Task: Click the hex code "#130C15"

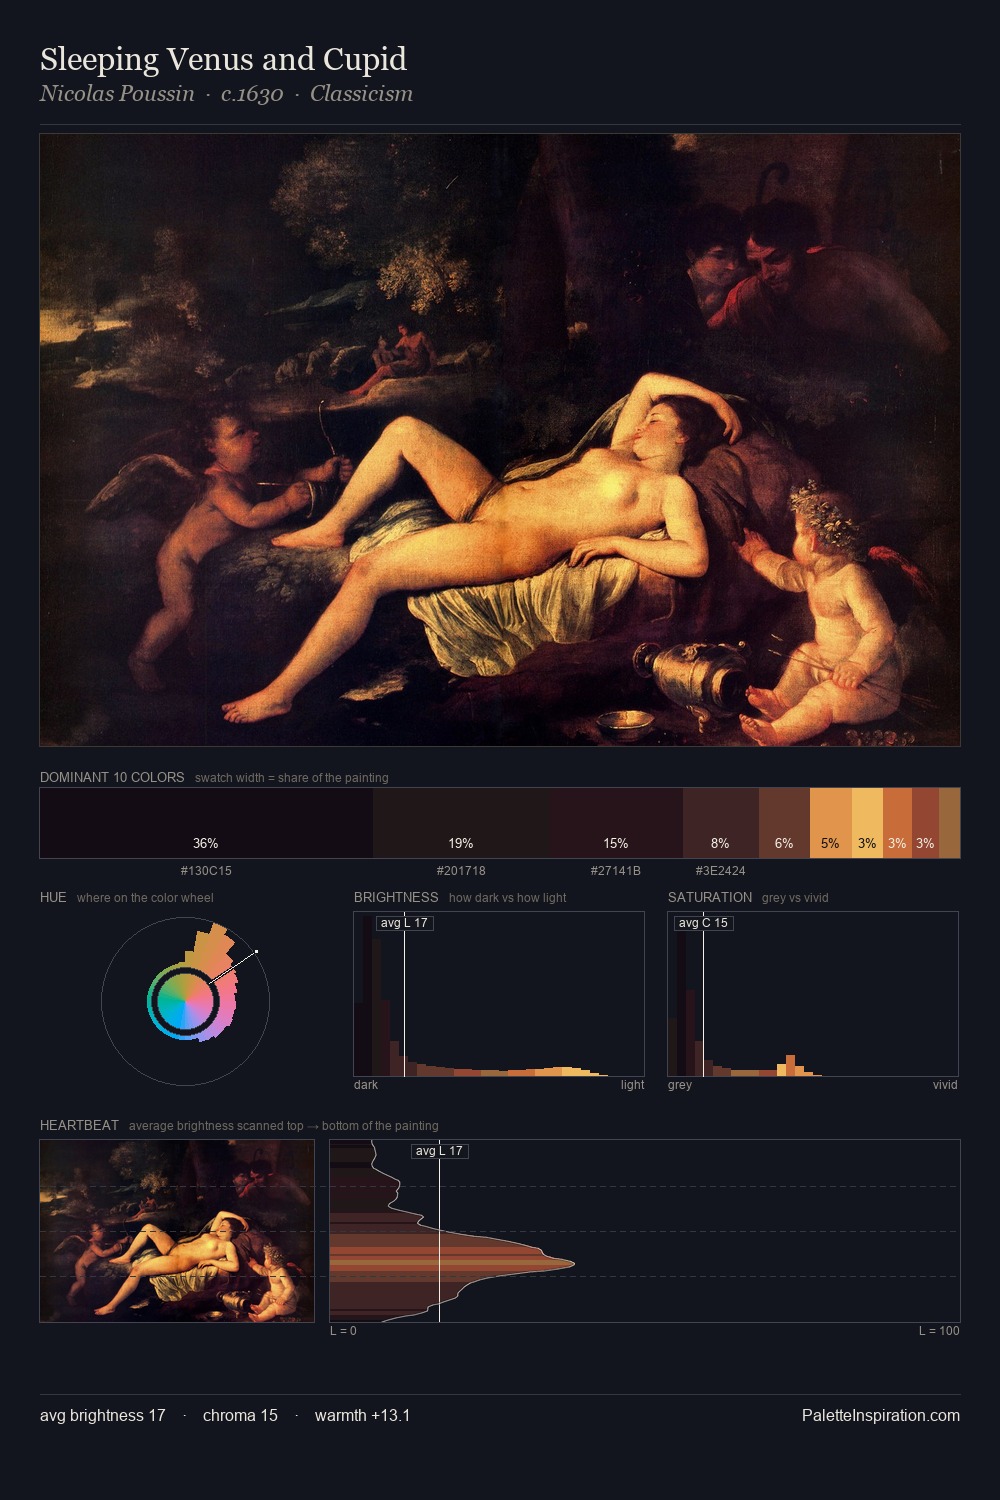Action: [206, 871]
